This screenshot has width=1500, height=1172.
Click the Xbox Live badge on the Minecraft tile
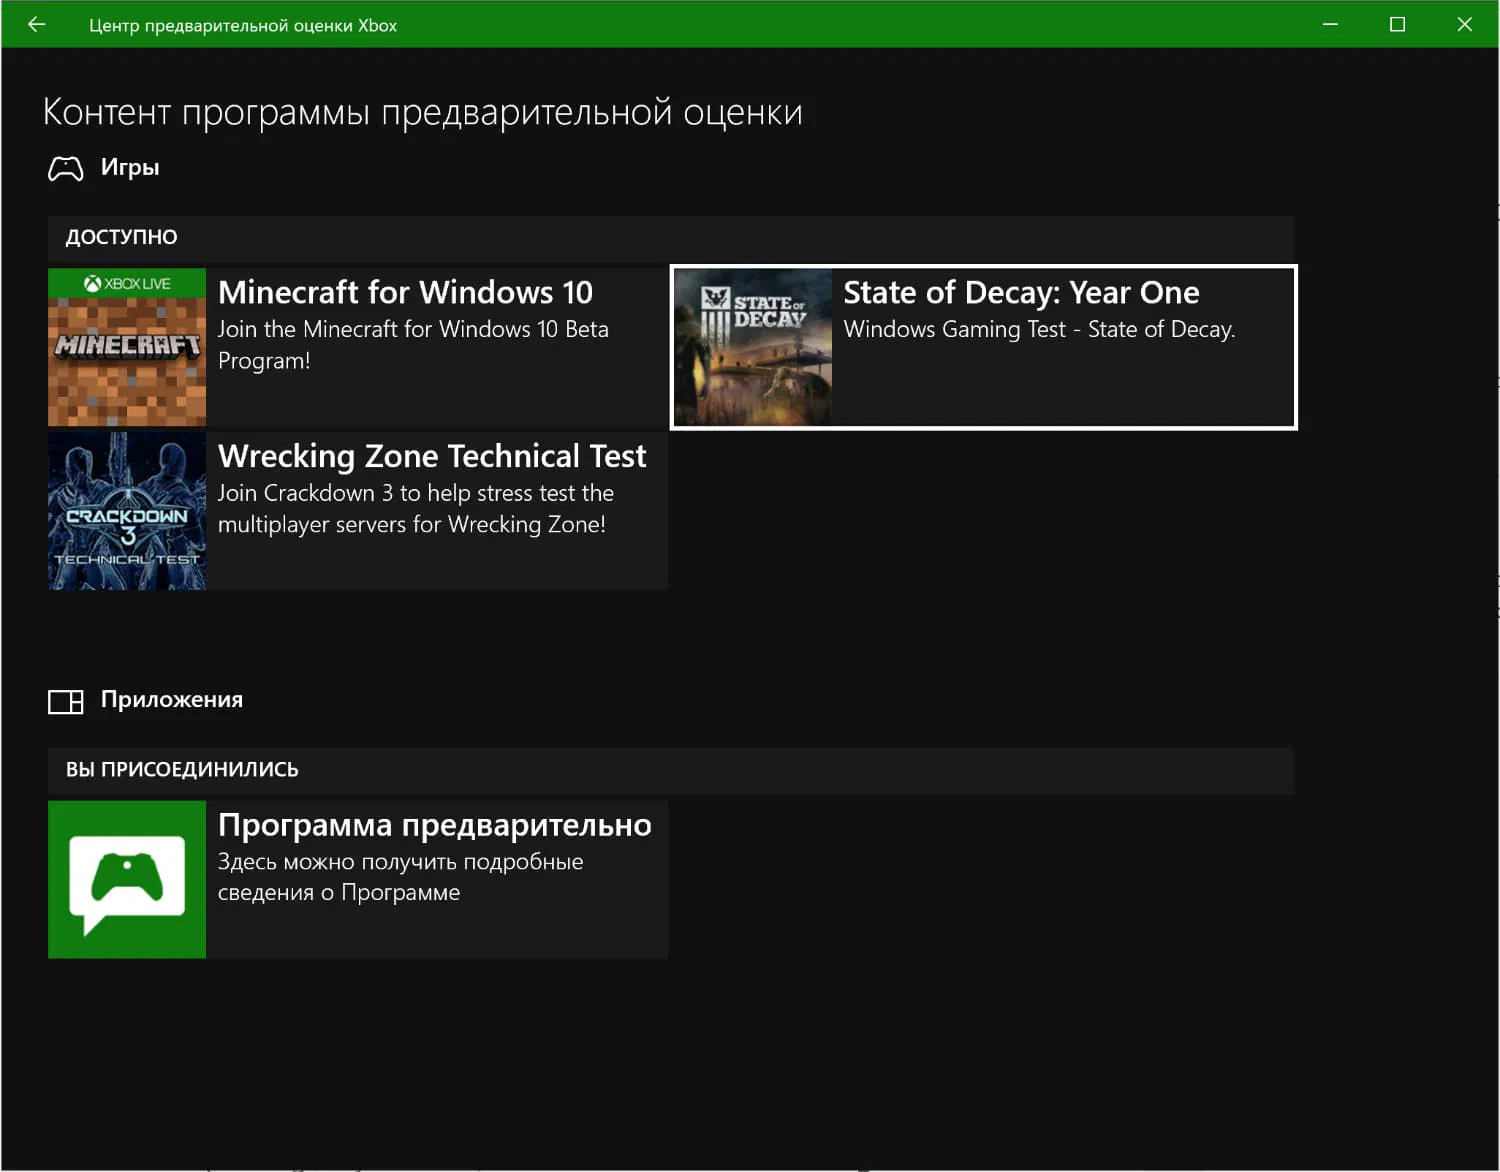click(126, 283)
